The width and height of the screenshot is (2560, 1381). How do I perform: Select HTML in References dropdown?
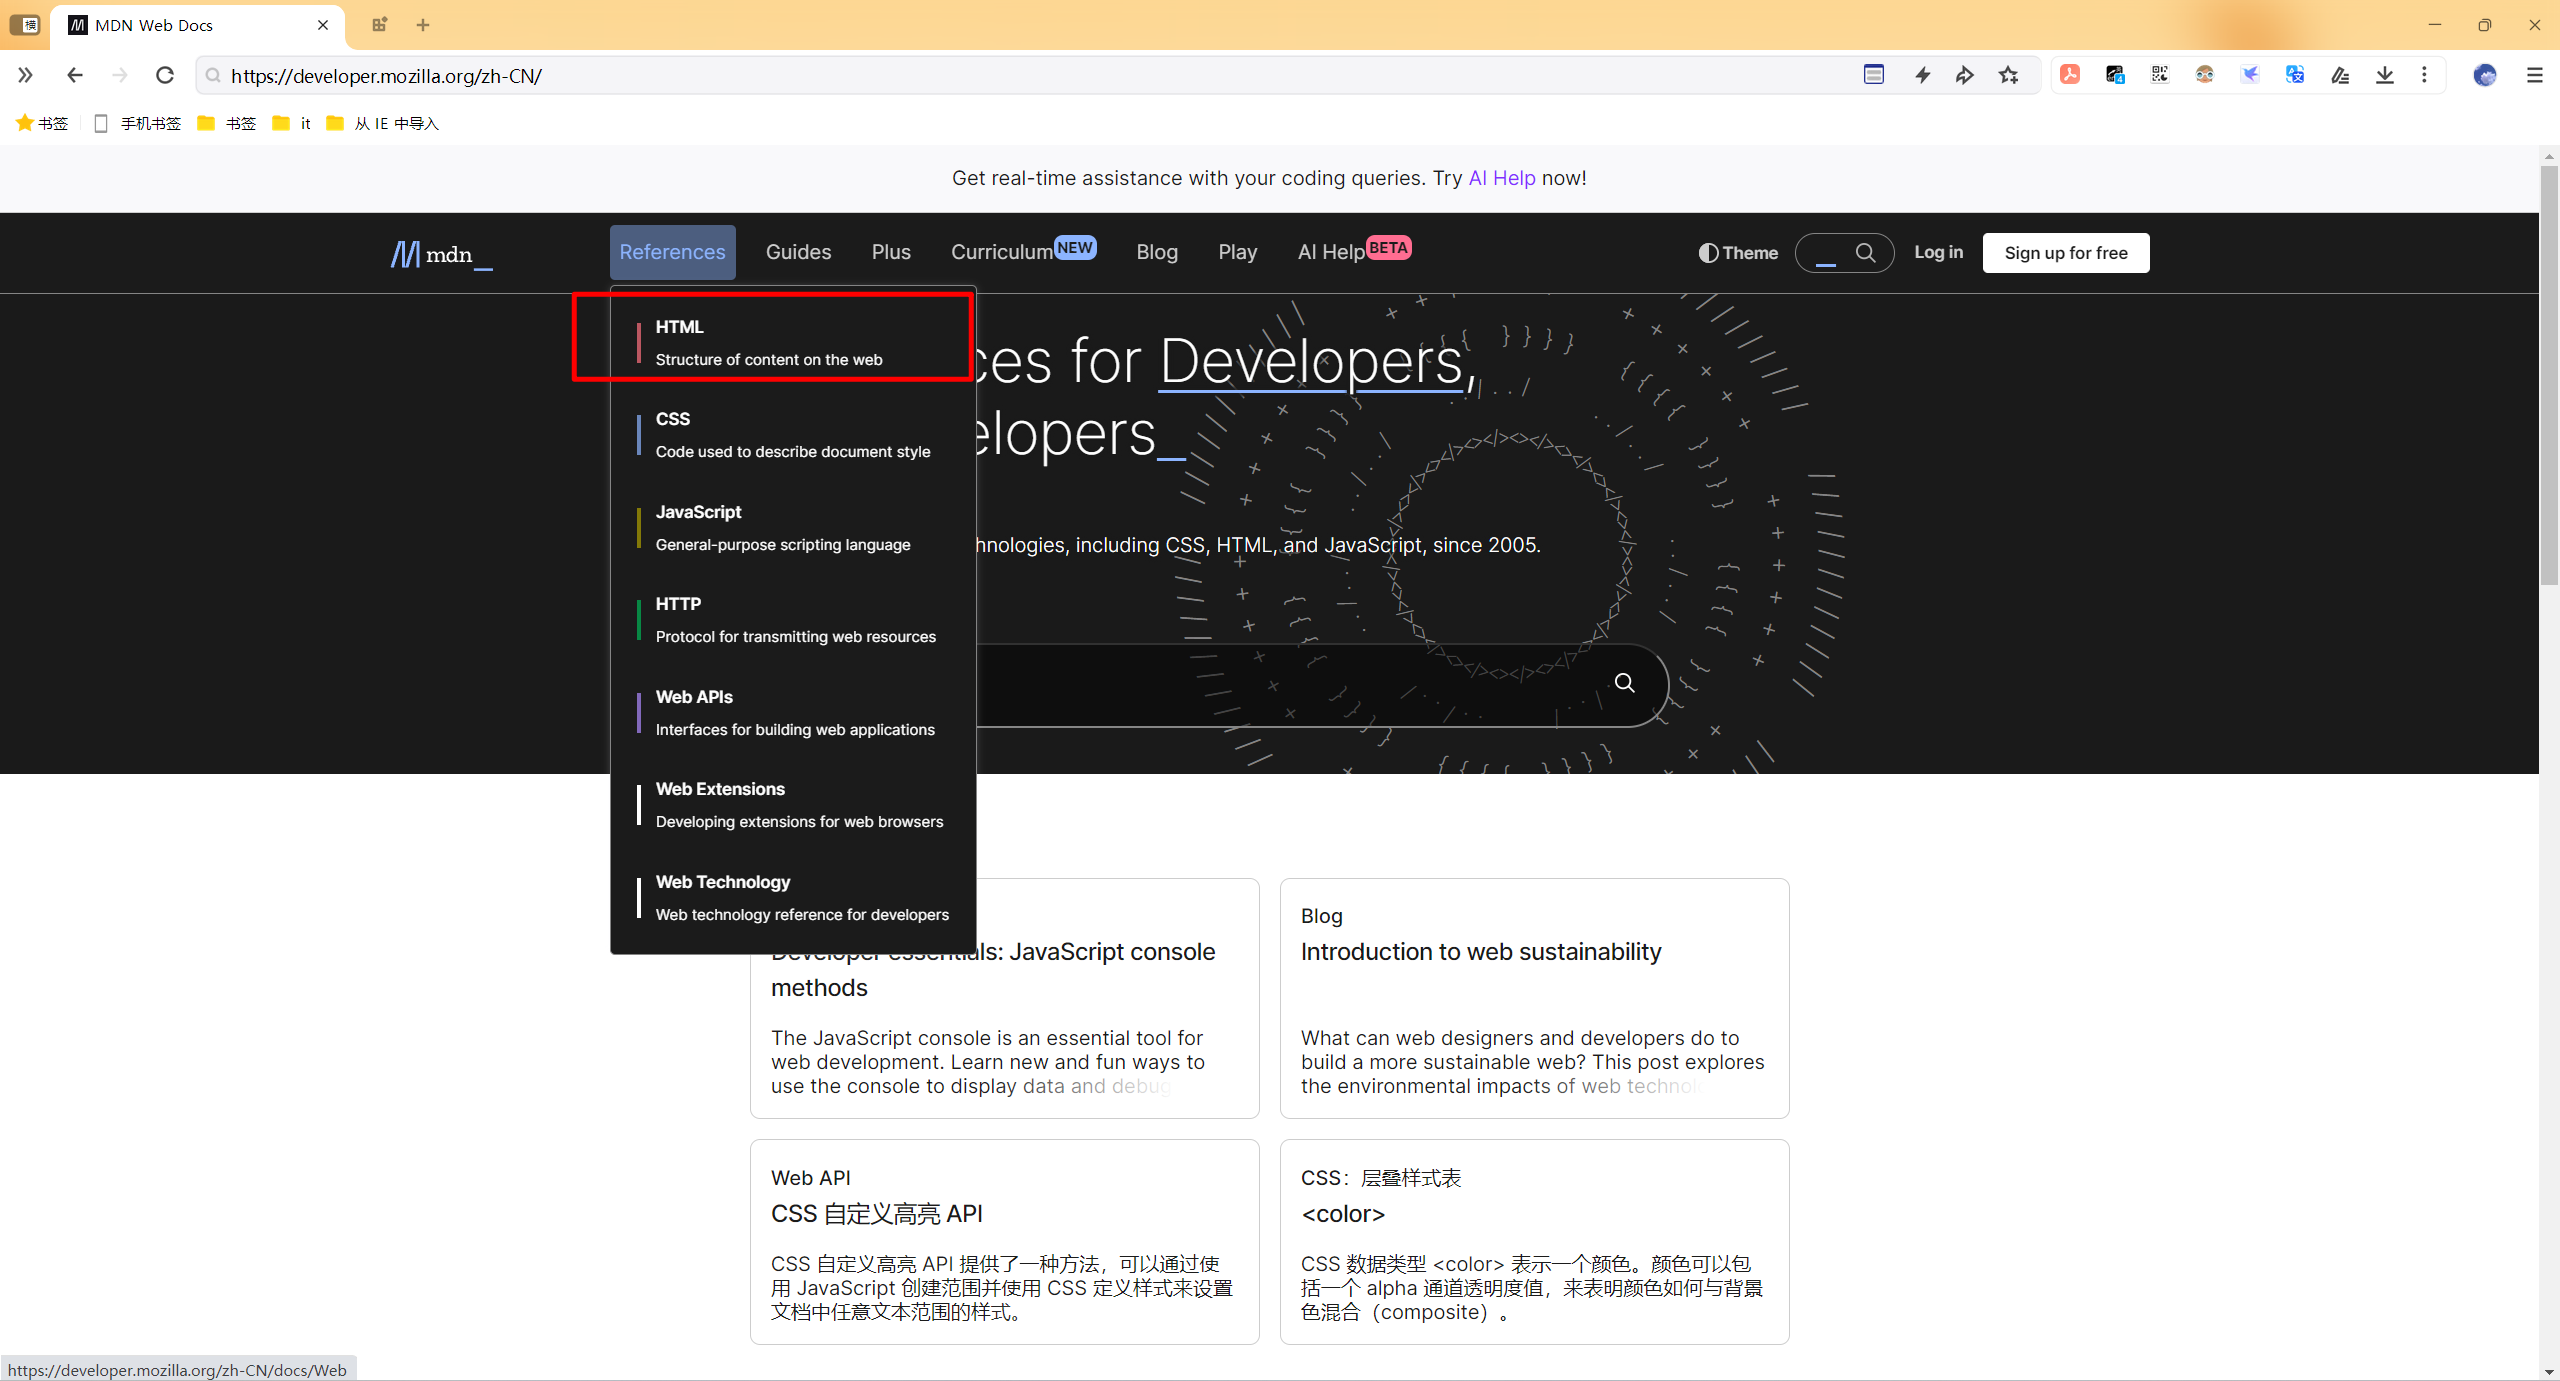(x=793, y=342)
